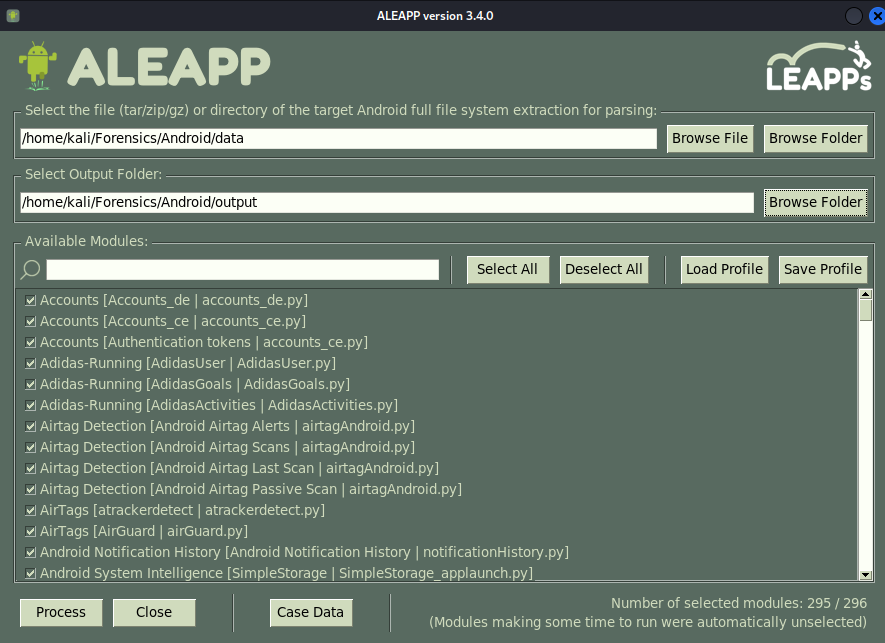Click Browse Folder for output
Image resolution: width=885 pixels, height=643 pixels.
(x=816, y=202)
